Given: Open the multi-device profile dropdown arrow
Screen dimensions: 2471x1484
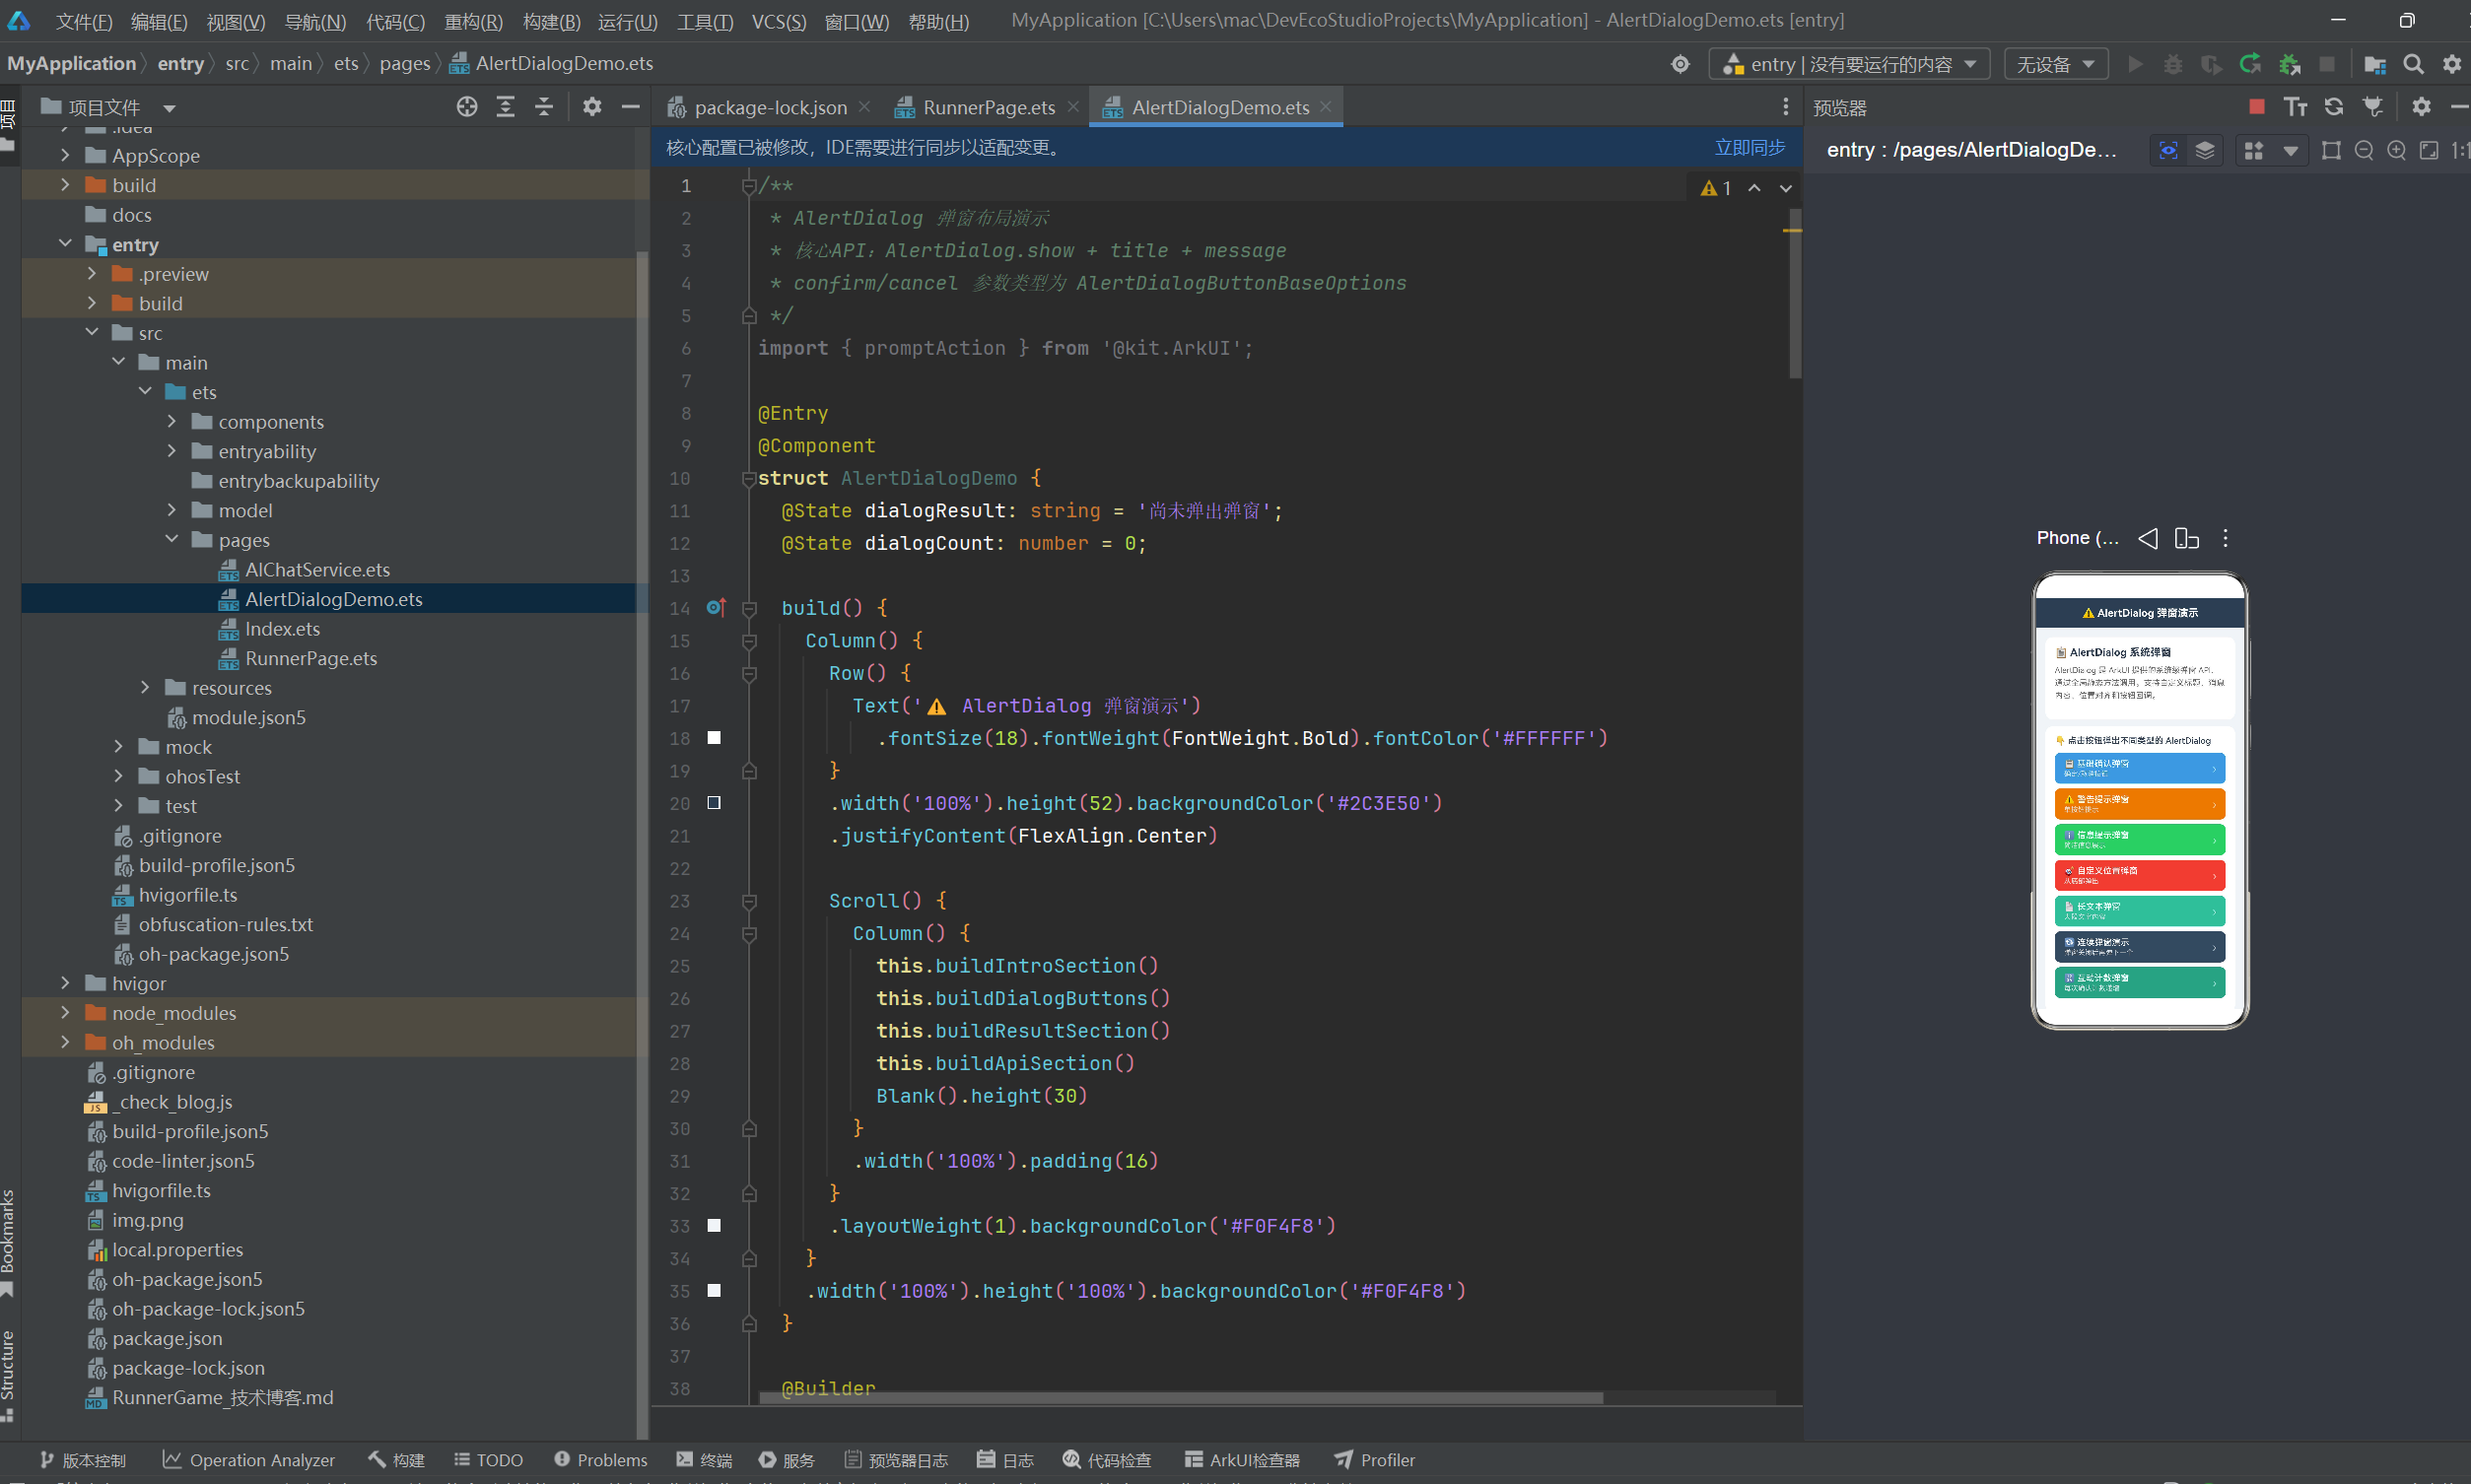Looking at the screenshot, I should coord(2290,151).
